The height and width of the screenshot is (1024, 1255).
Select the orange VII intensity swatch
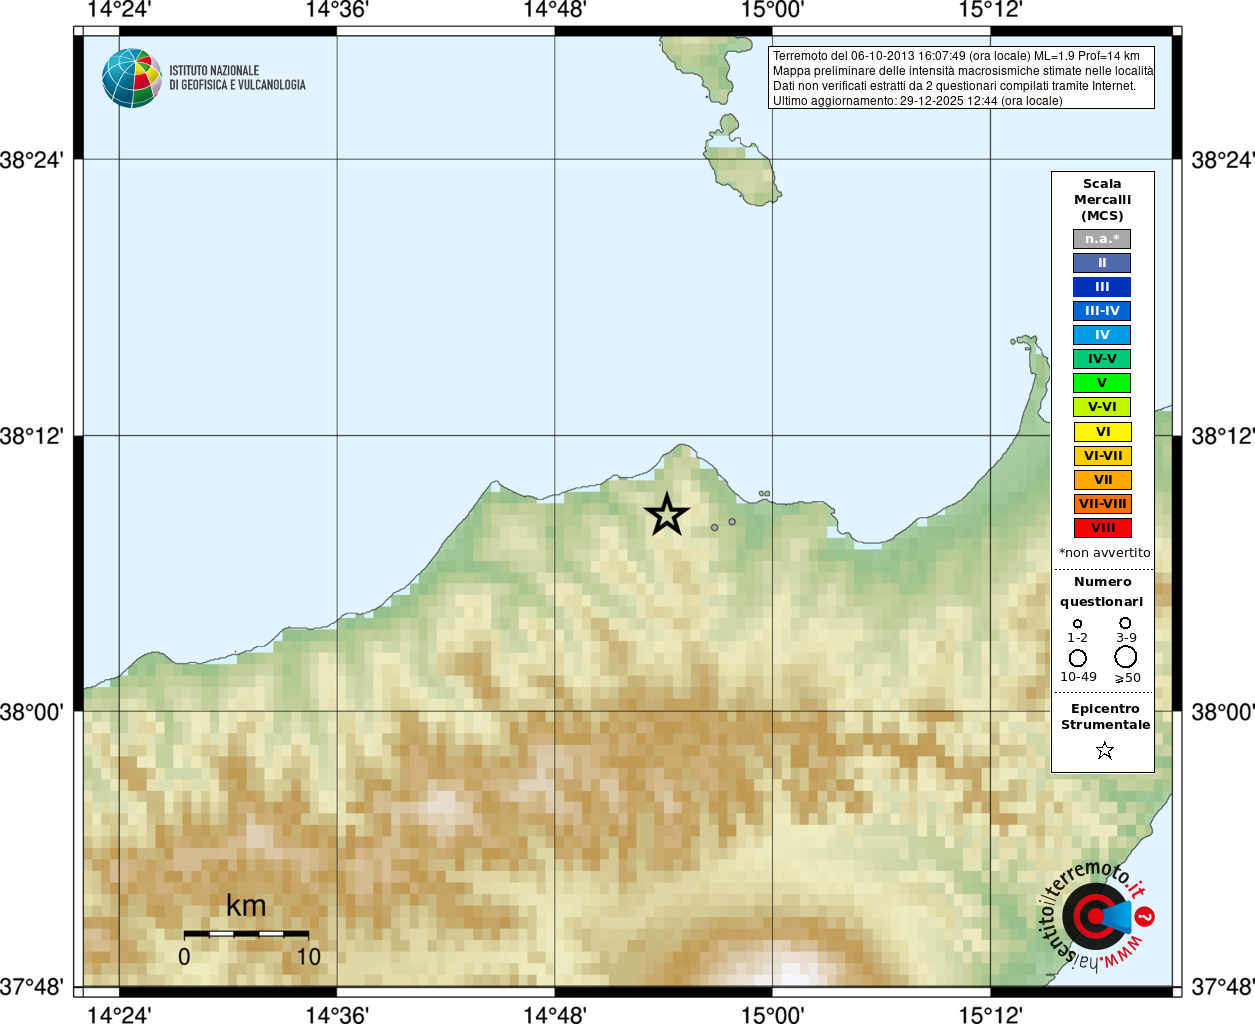click(x=1102, y=480)
